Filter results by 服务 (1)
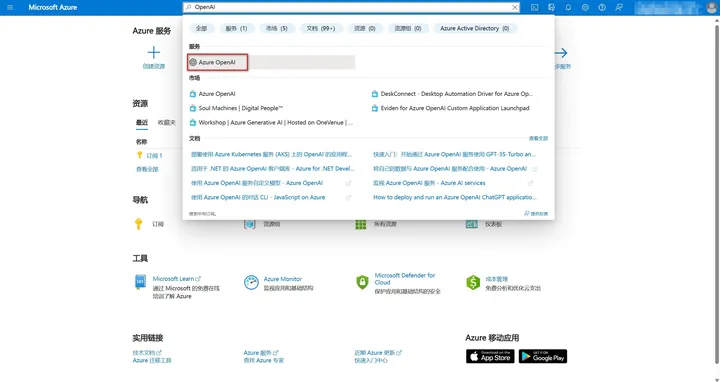720x382 pixels. pos(236,28)
